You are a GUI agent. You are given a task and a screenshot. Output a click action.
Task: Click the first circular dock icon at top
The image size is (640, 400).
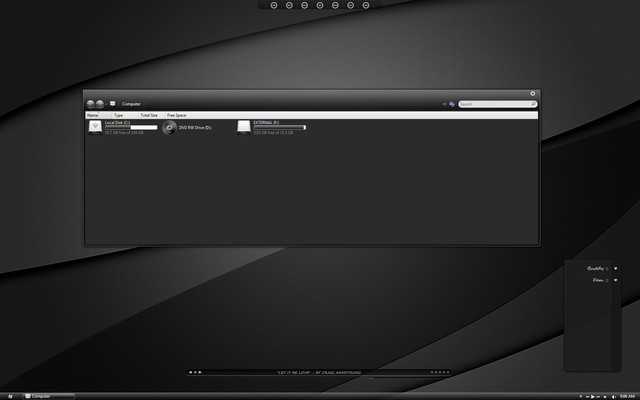point(274,5)
